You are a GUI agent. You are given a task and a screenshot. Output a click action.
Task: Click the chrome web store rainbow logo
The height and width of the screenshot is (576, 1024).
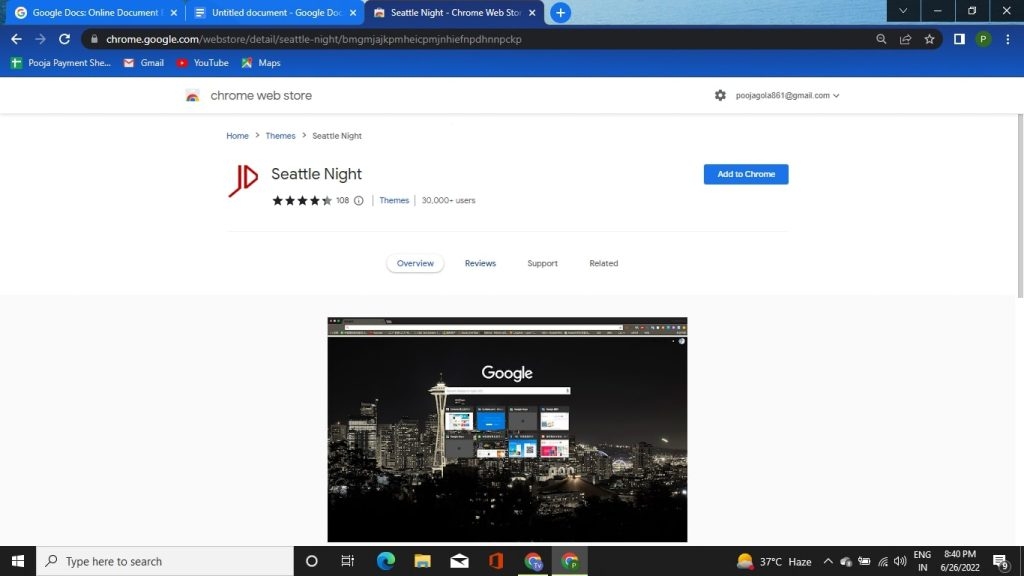pos(192,95)
